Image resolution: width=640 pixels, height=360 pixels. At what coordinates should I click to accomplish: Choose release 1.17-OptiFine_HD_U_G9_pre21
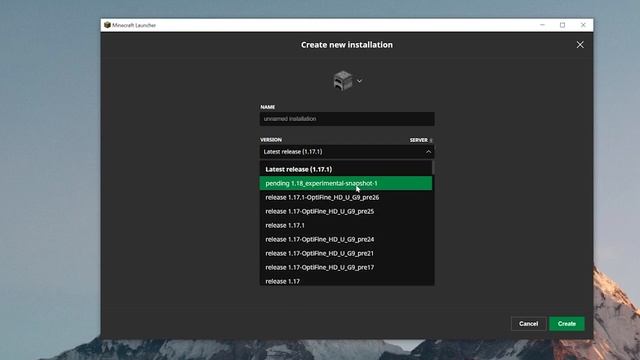[345, 253]
